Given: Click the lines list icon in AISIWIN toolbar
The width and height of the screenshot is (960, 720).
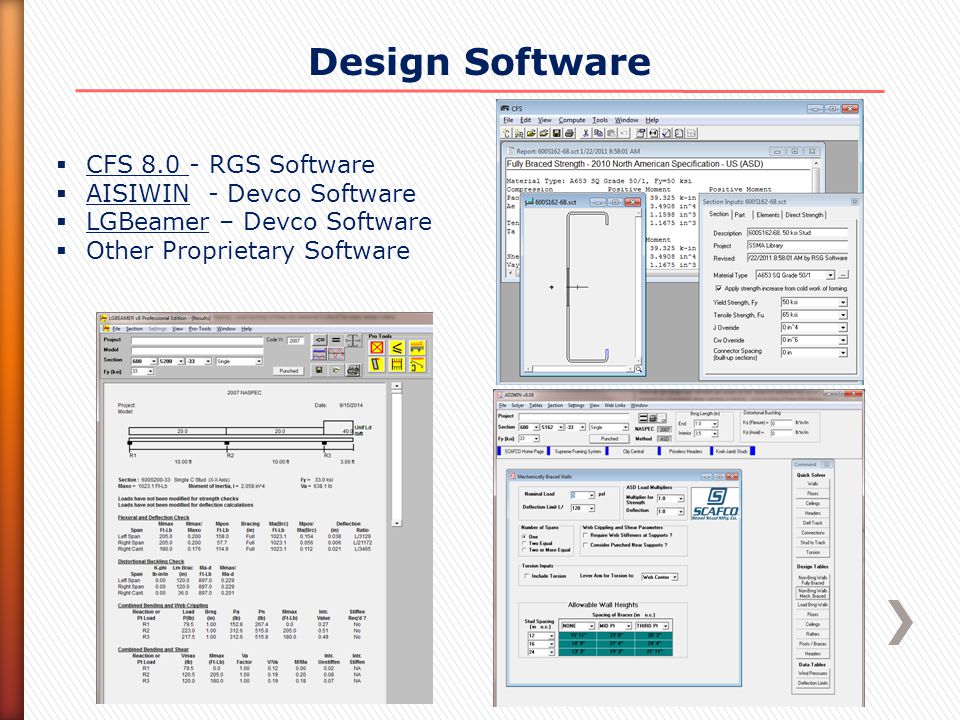Looking at the screenshot, I should [x=643, y=418].
